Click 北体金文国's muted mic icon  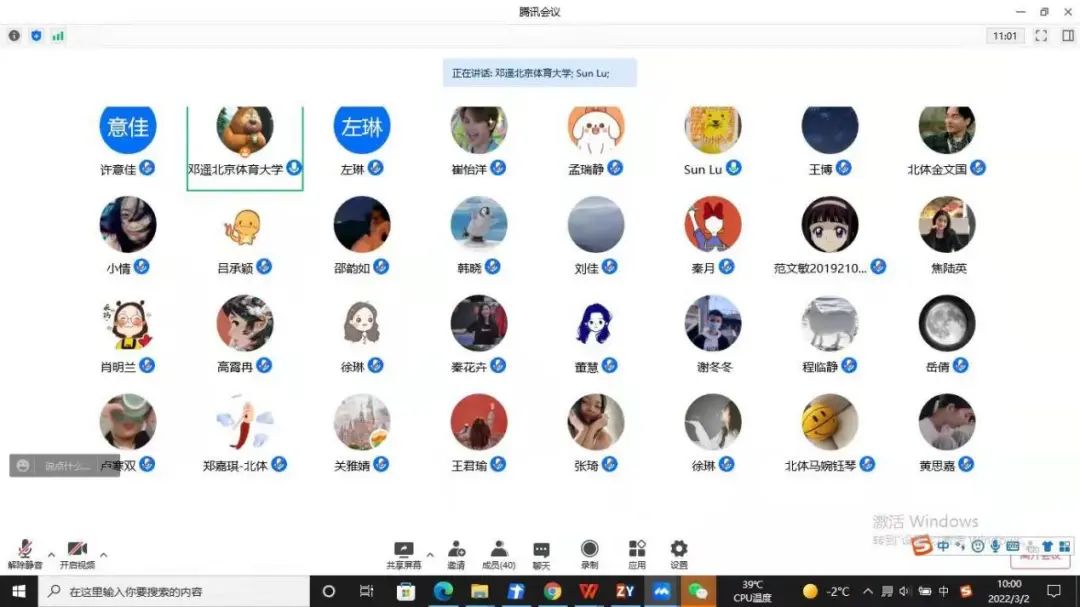(977, 167)
